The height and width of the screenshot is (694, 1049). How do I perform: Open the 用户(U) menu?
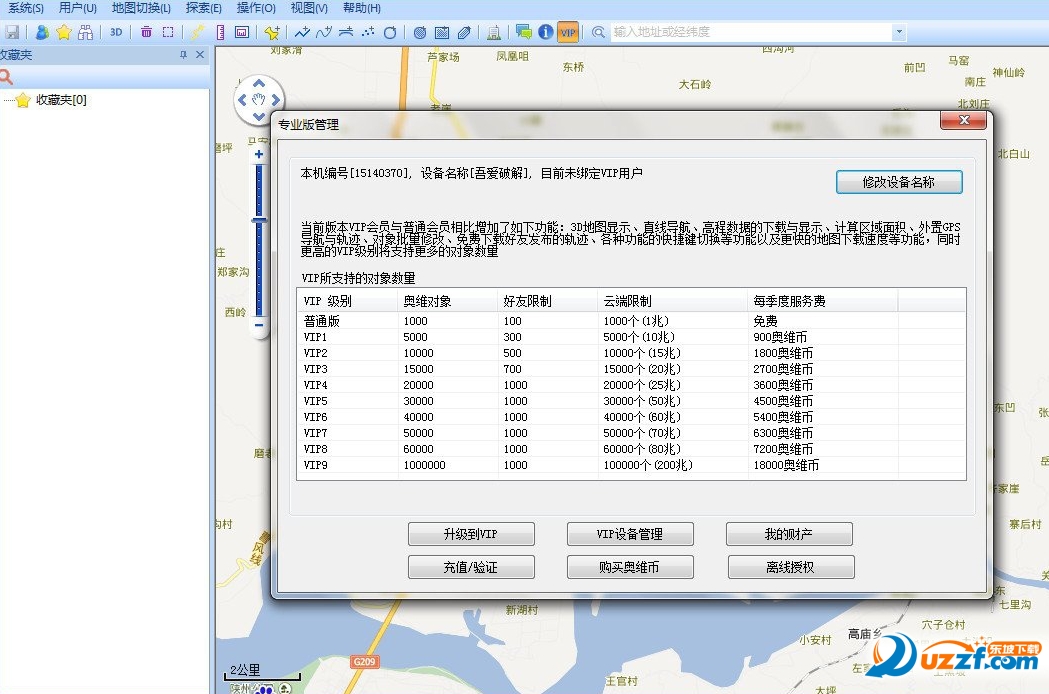tap(78, 8)
